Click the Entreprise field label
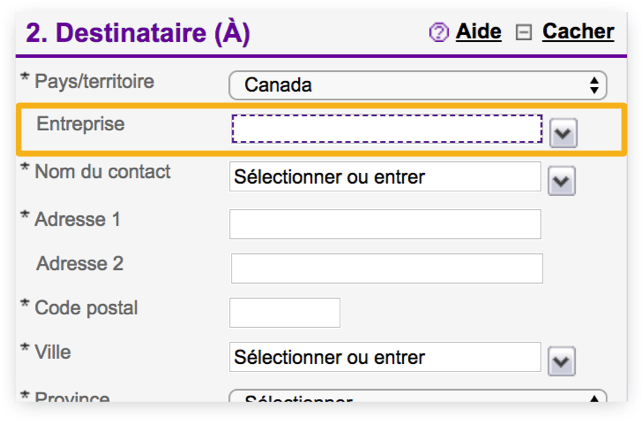 pyautogui.click(x=80, y=124)
